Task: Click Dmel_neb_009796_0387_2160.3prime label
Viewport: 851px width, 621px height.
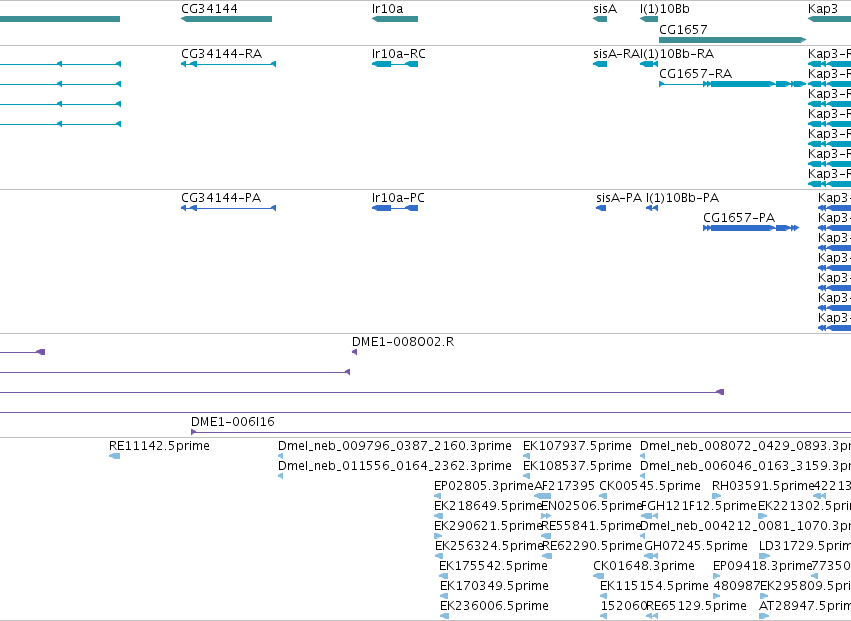Action: pyautogui.click(x=395, y=446)
